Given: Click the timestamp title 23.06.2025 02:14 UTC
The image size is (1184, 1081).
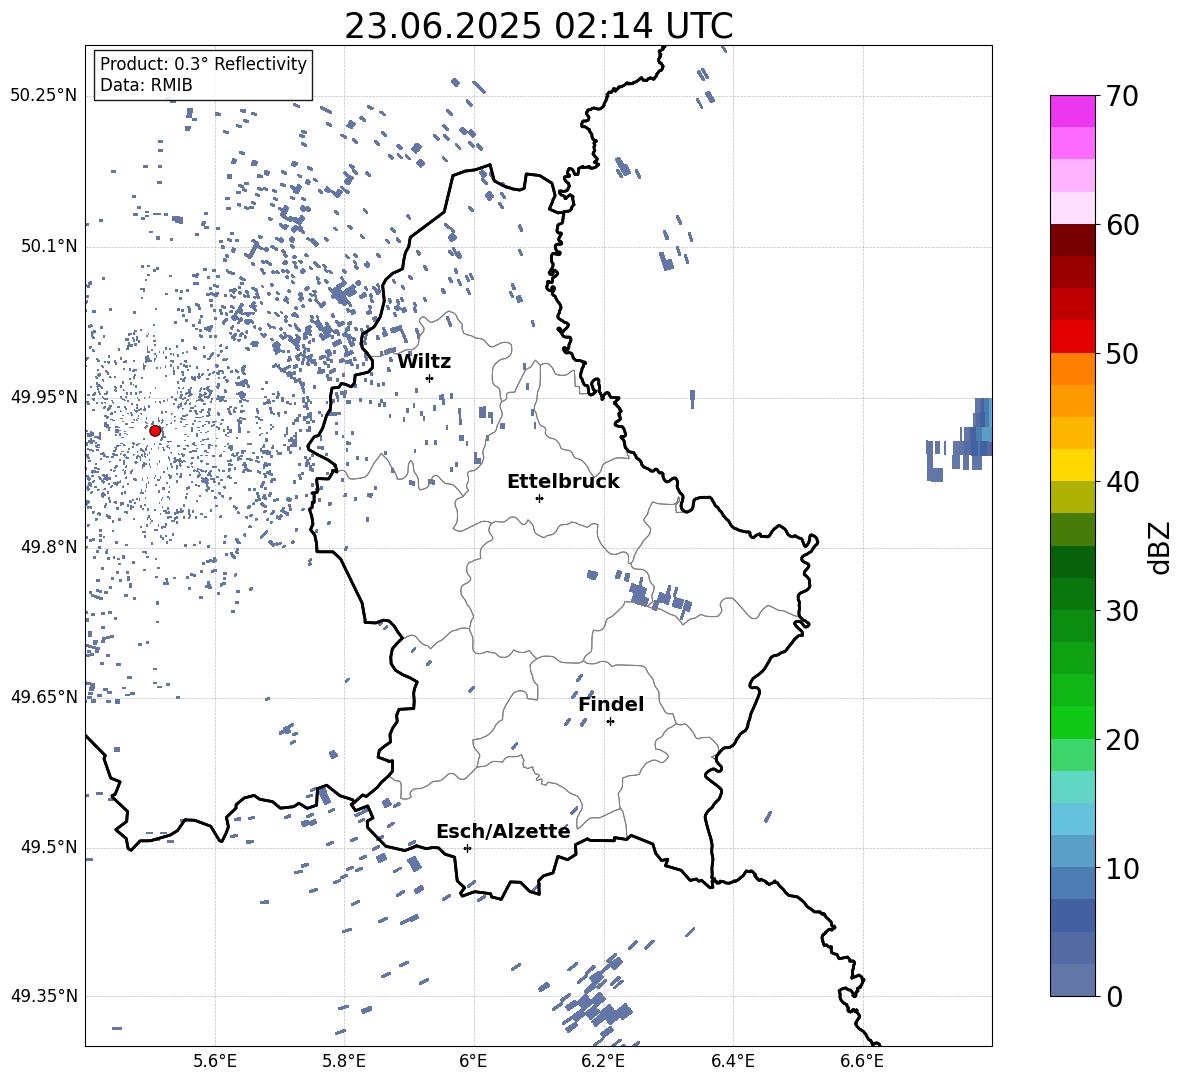Looking at the screenshot, I should (538, 26).
